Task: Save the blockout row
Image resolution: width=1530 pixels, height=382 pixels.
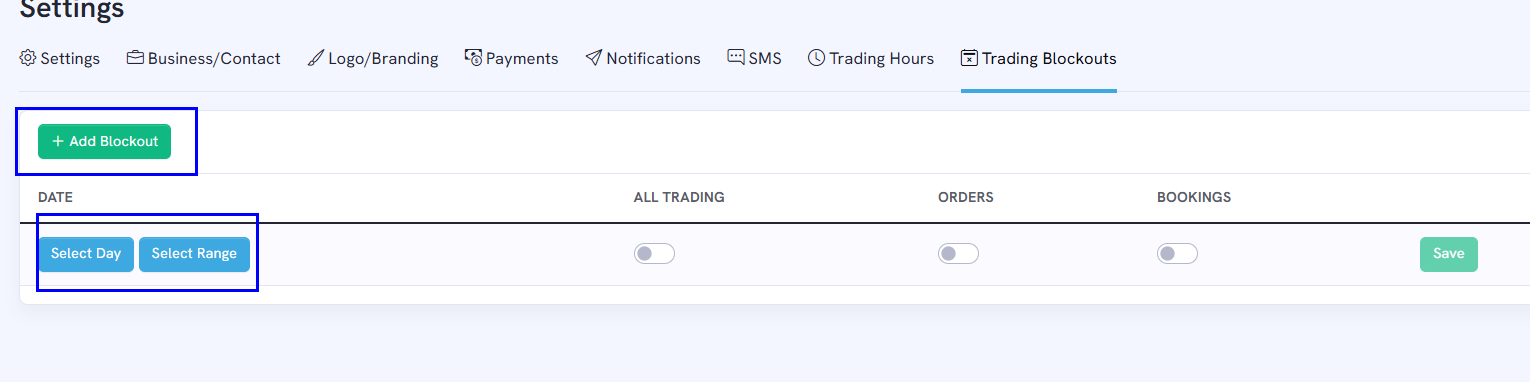Action: [1448, 254]
